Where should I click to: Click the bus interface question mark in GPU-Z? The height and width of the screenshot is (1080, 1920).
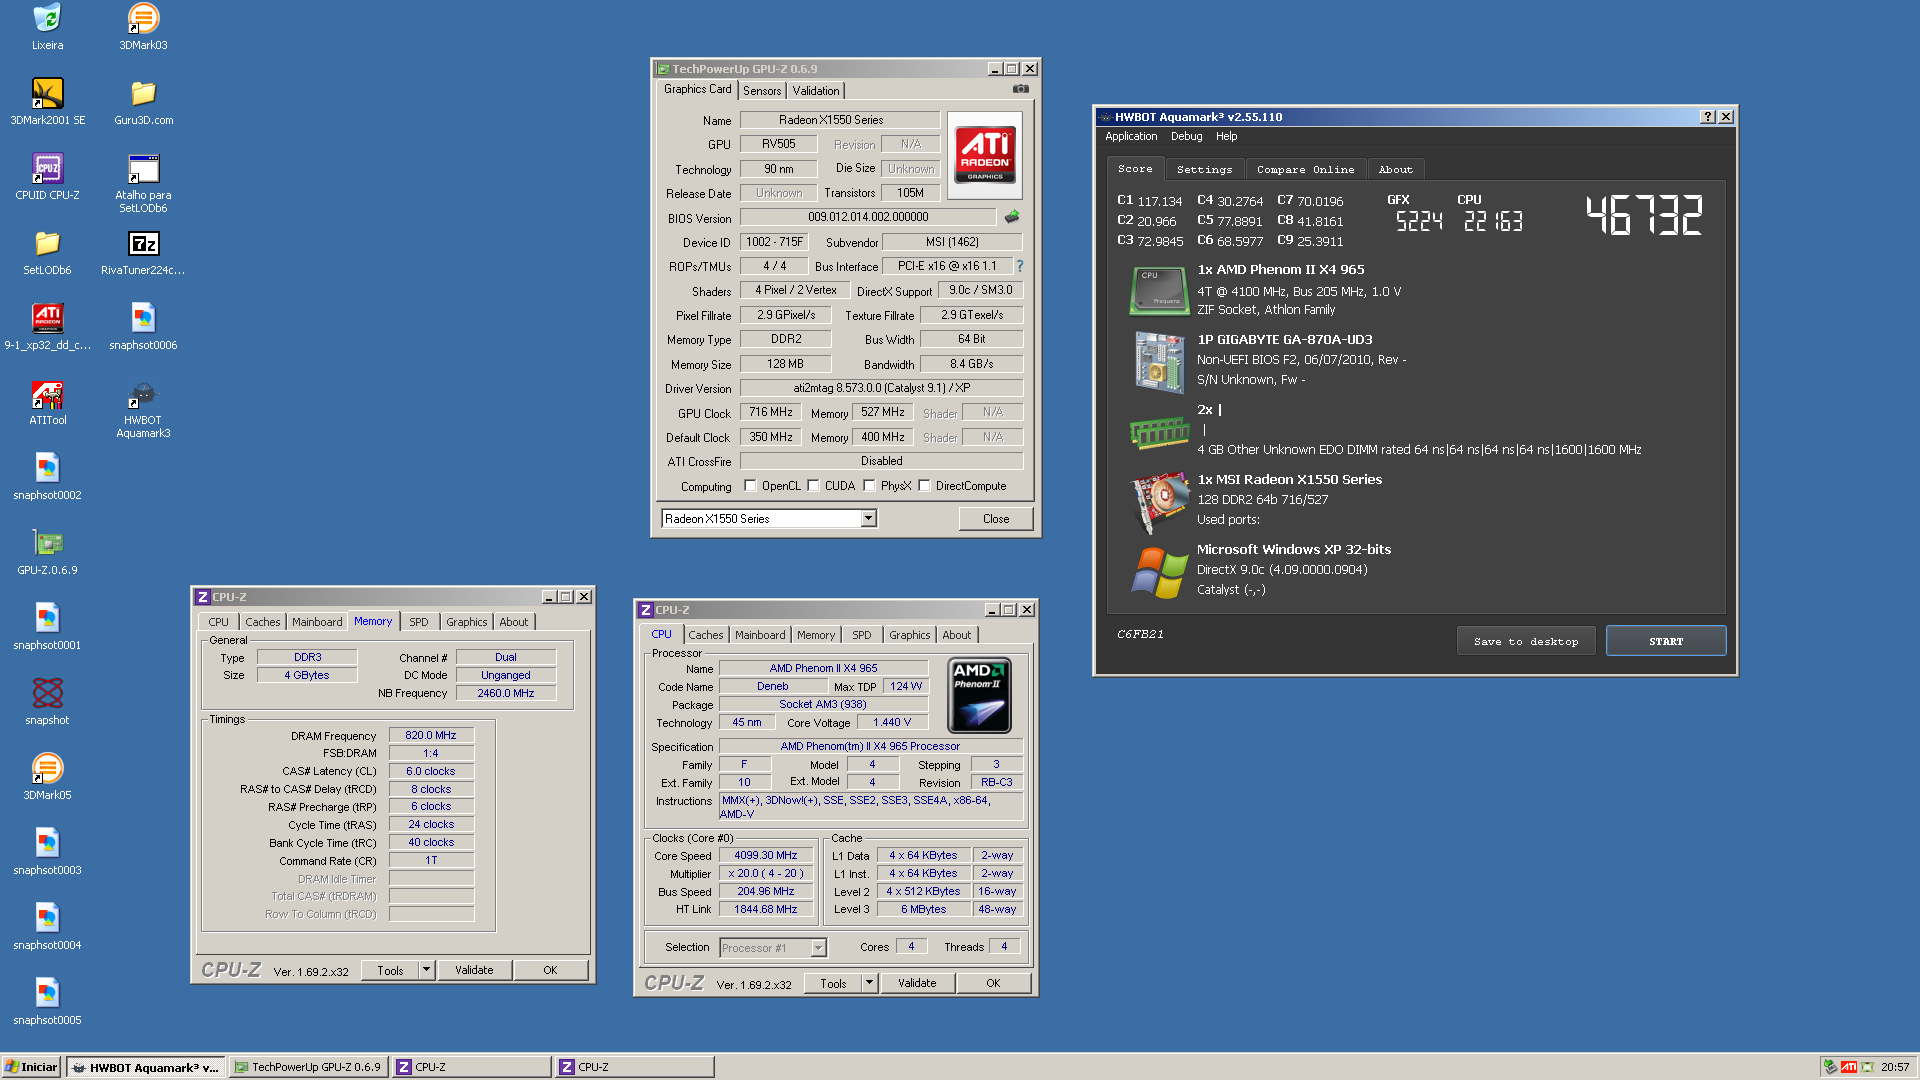coord(1020,266)
